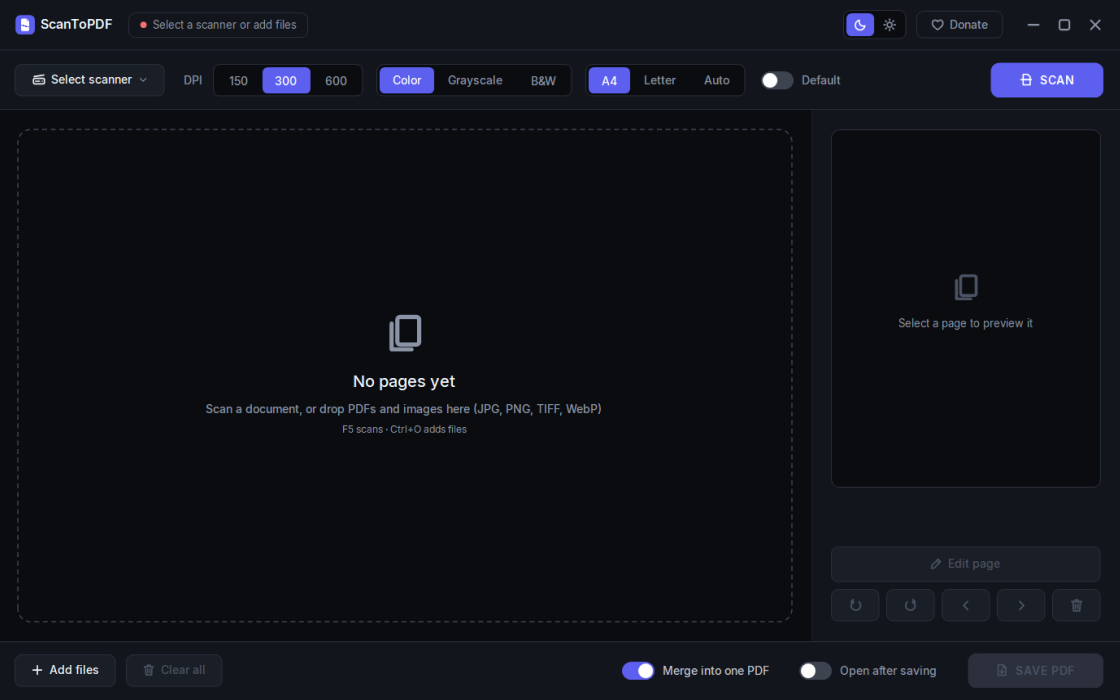Select A4 paper size

tap(609, 81)
